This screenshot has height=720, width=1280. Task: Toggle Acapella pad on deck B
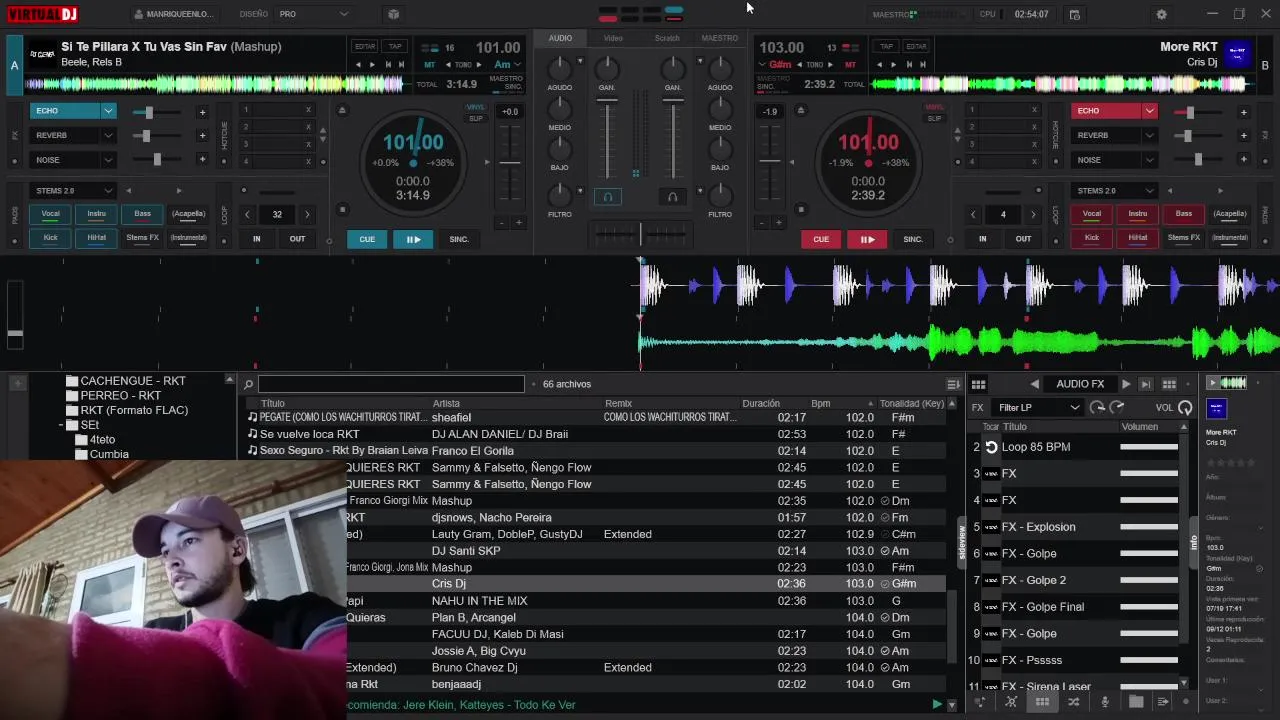(1230, 213)
